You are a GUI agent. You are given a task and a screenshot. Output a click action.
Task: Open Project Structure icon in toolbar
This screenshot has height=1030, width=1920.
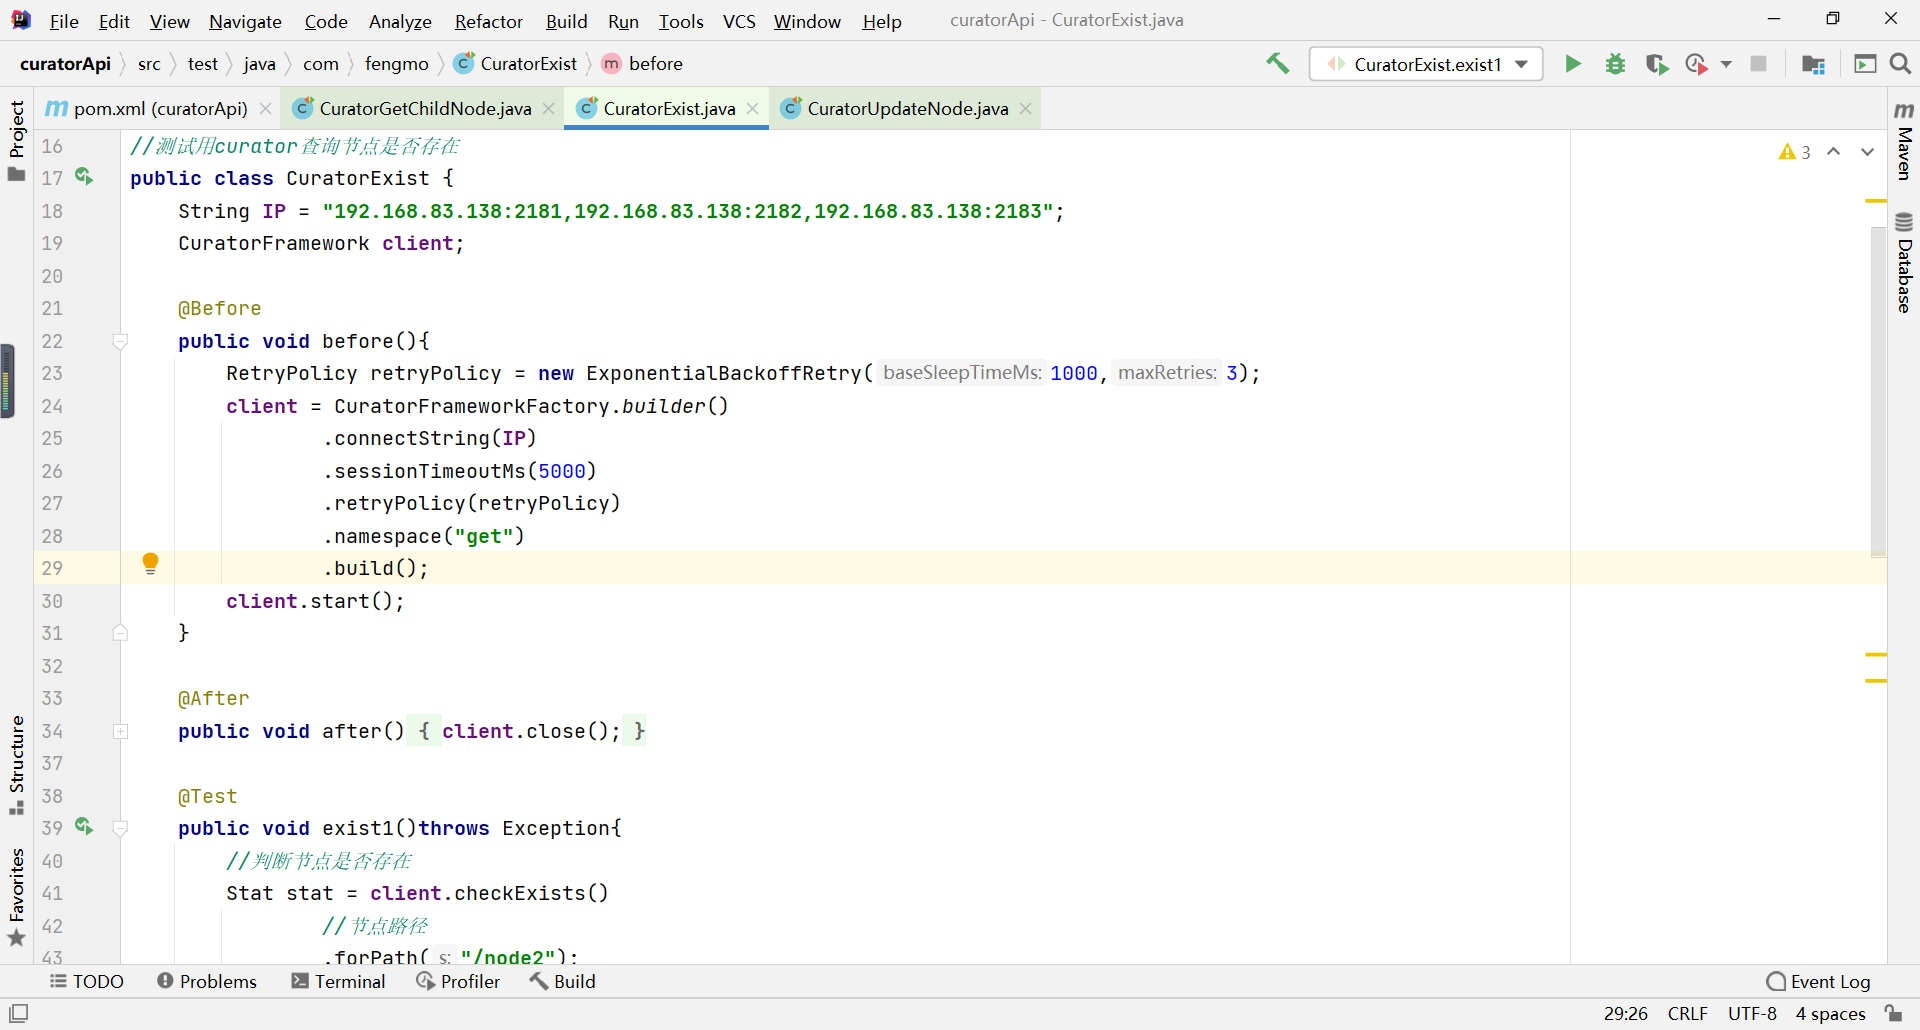click(x=1813, y=64)
